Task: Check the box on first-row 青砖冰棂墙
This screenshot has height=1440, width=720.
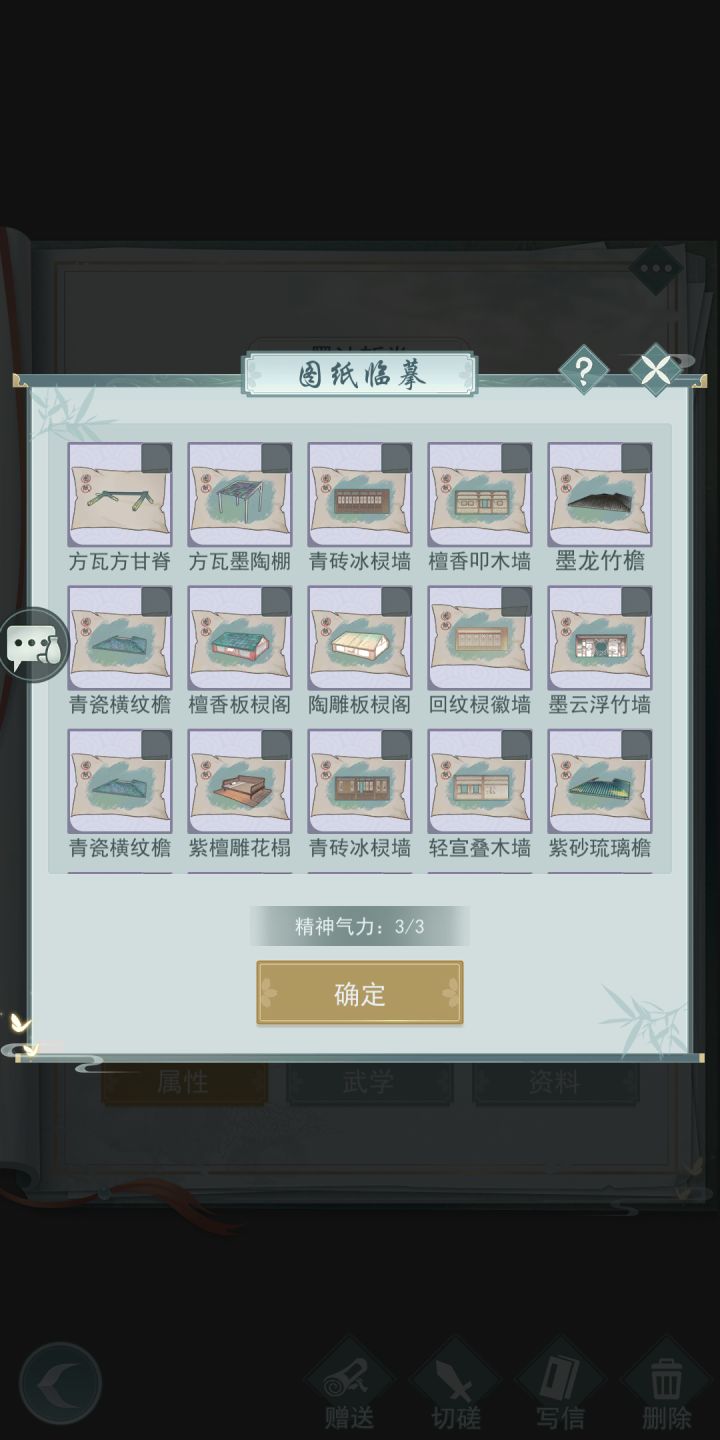Action: pyautogui.click(x=396, y=459)
